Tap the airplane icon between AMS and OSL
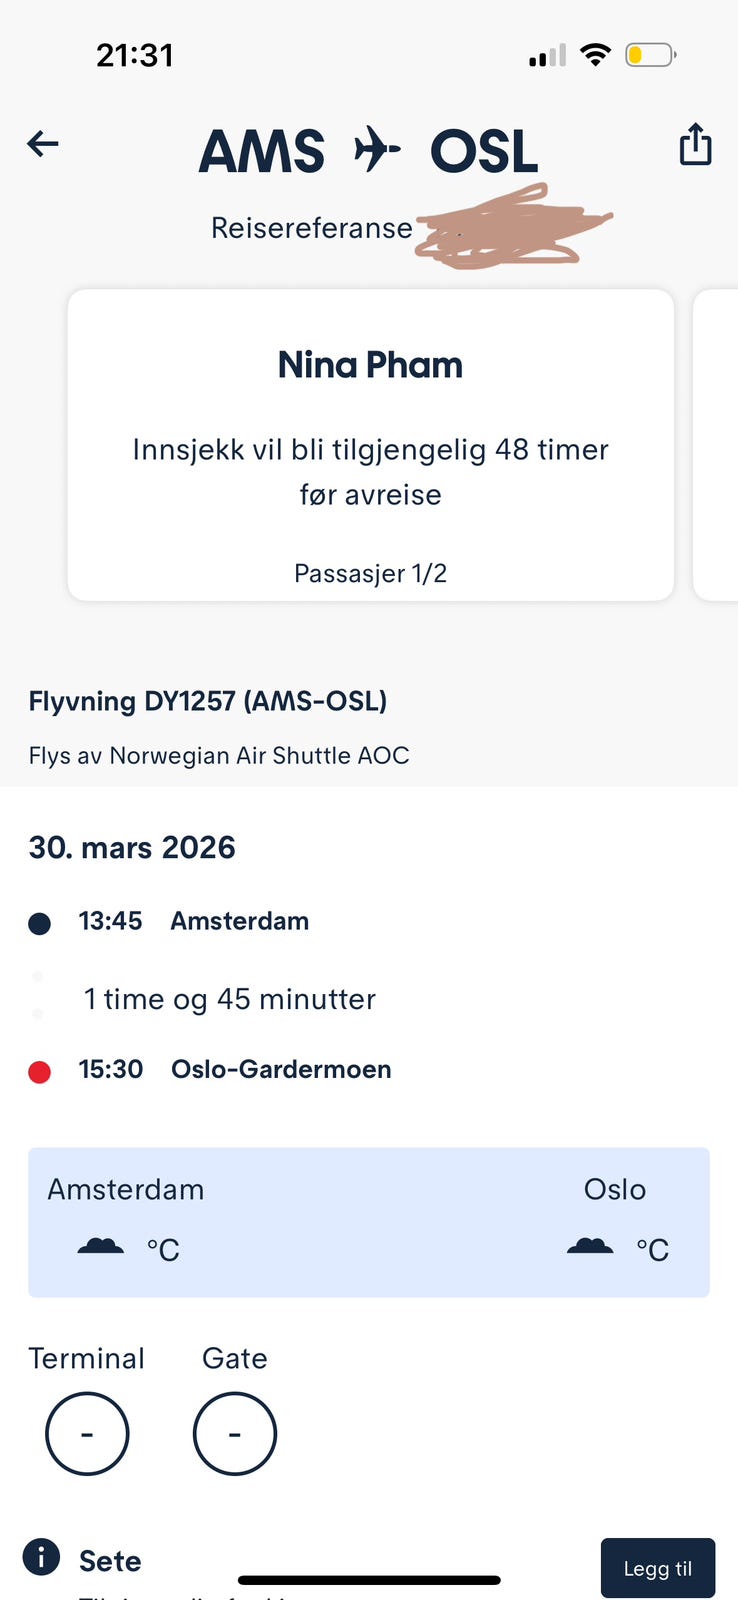 click(377, 150)
